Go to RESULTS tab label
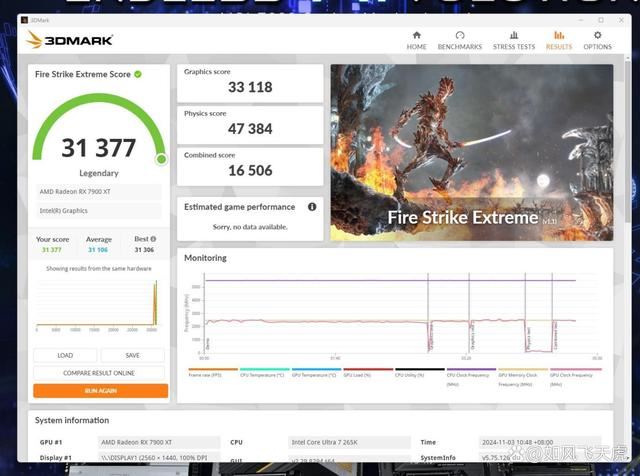This screenshot has width=640, height=476. (559, 47)
